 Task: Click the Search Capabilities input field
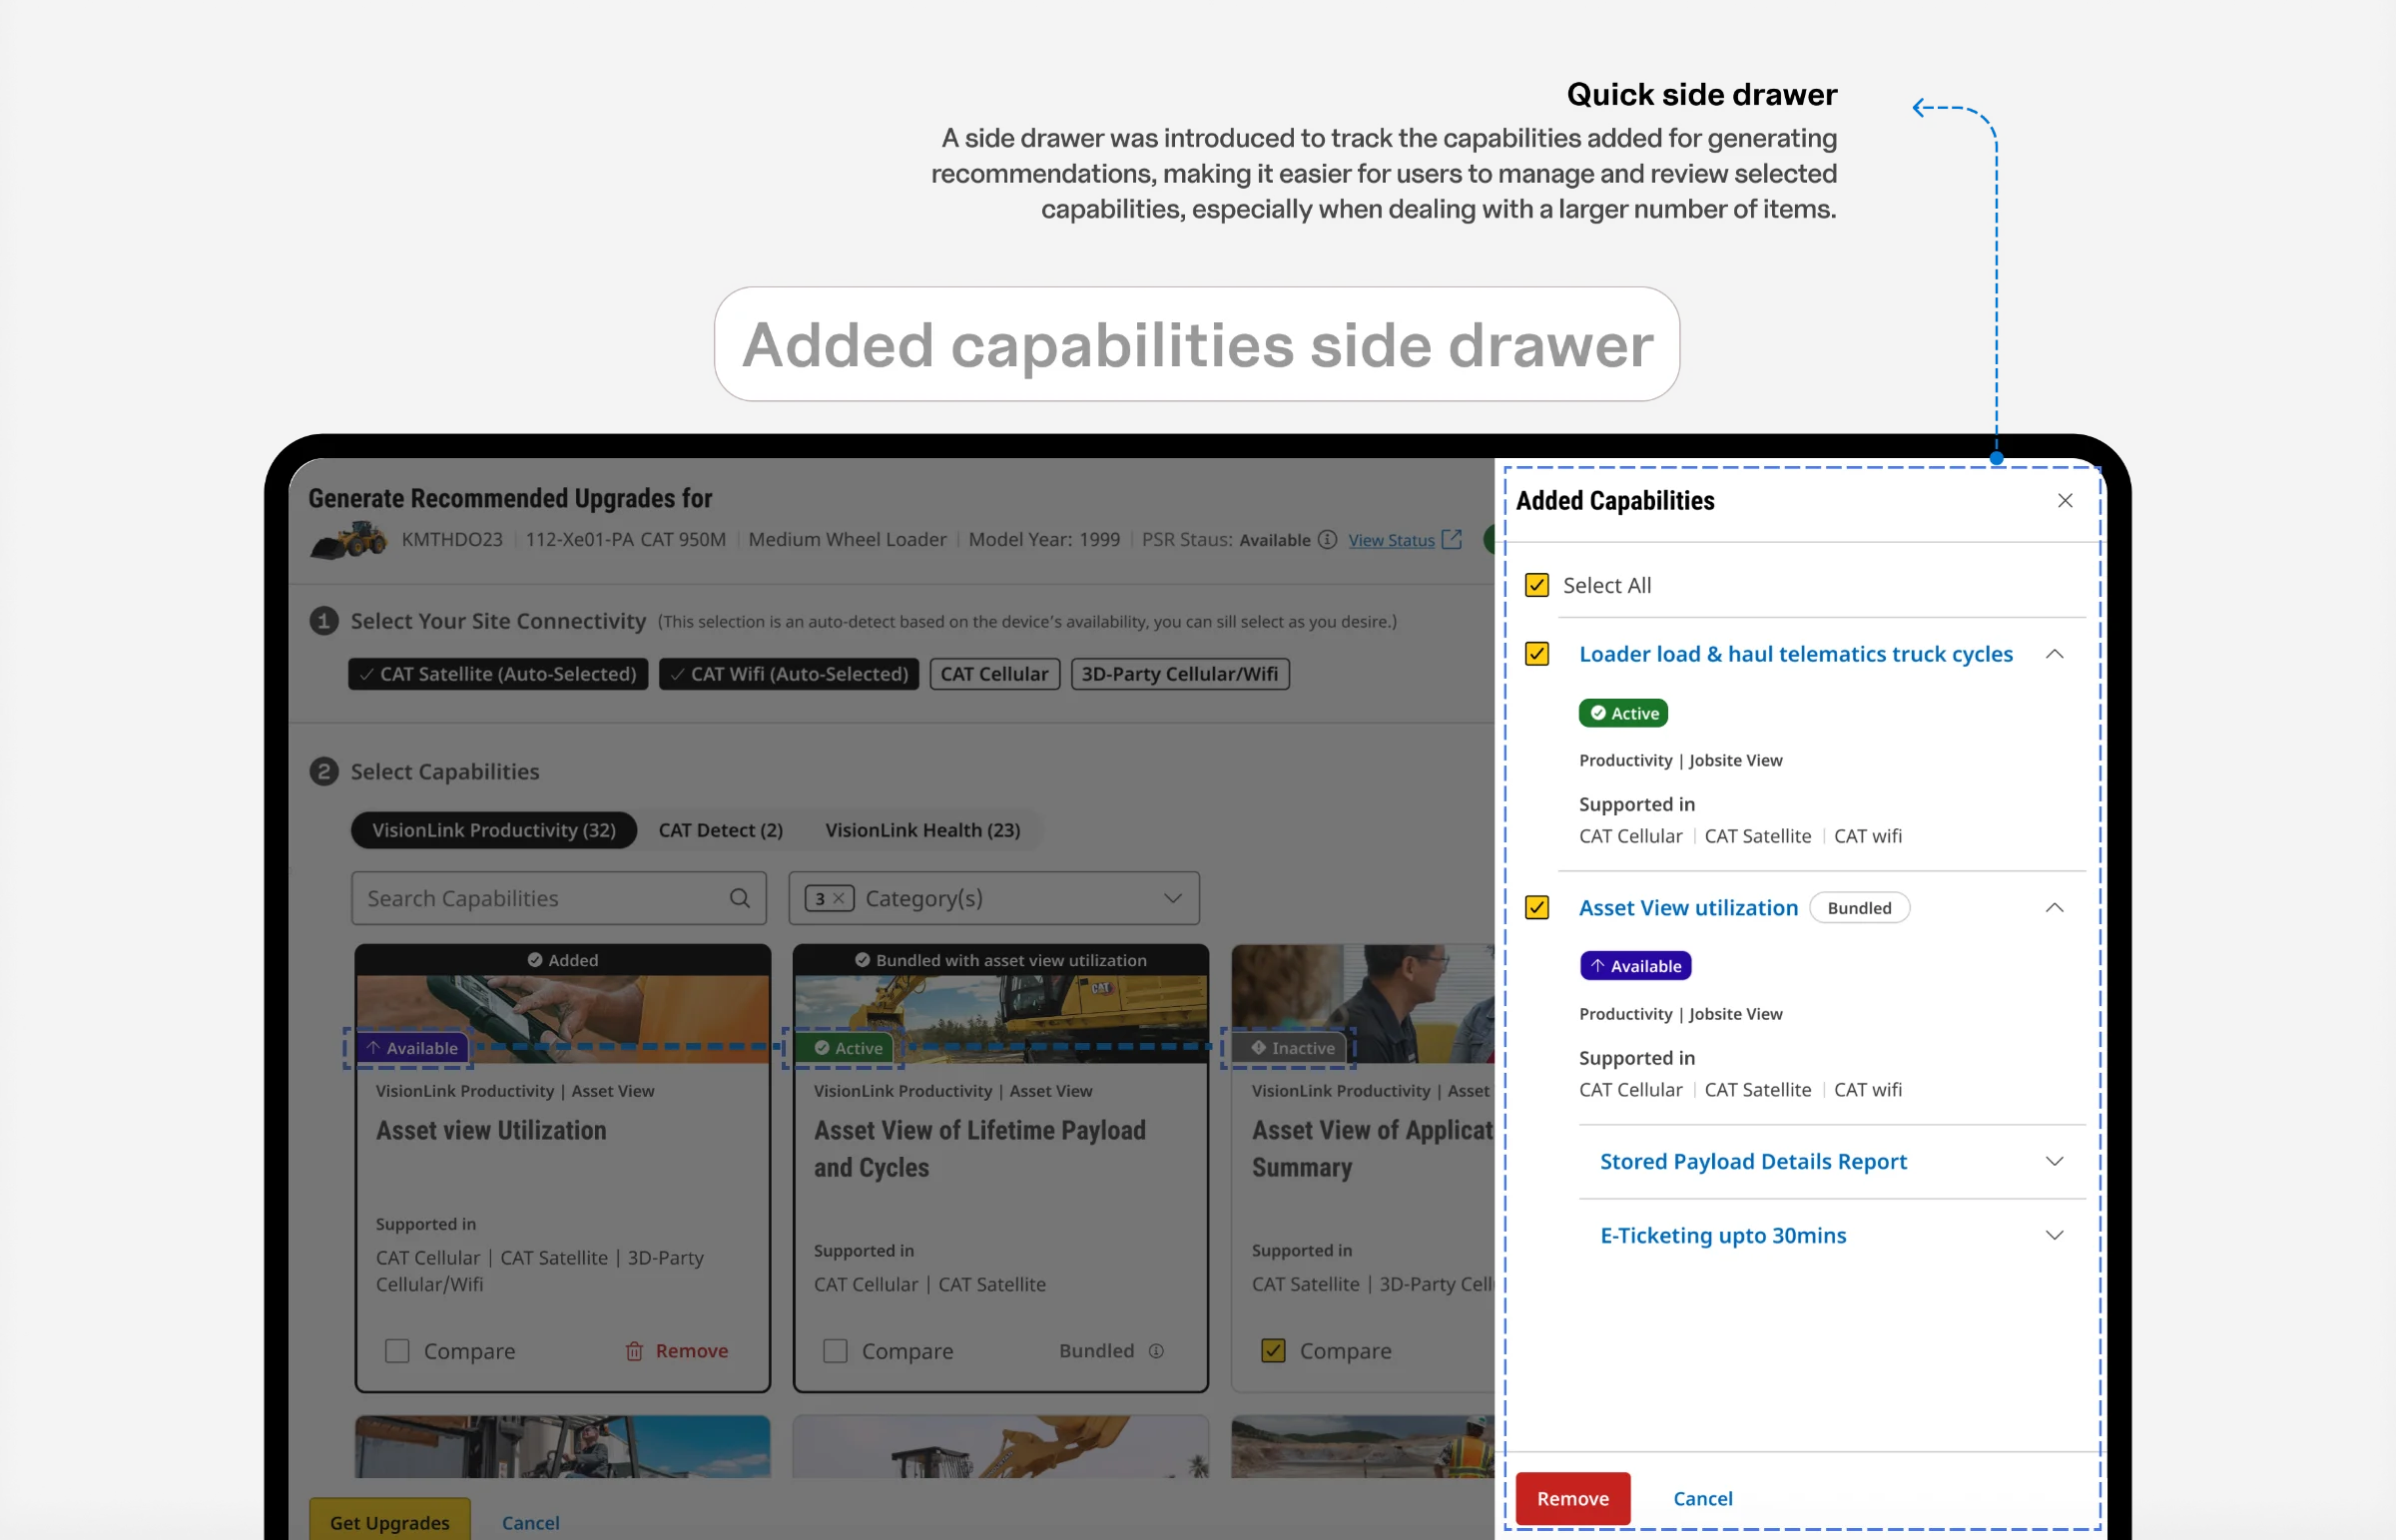tap(559, 898)
